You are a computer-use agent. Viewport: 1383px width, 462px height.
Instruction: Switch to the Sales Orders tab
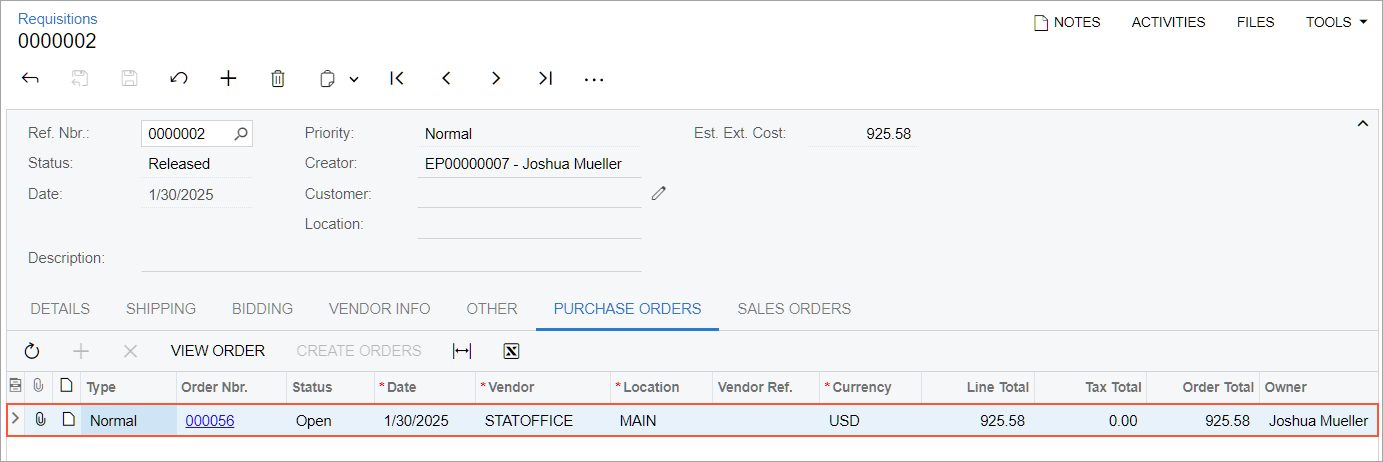click(x=794, y=309)
